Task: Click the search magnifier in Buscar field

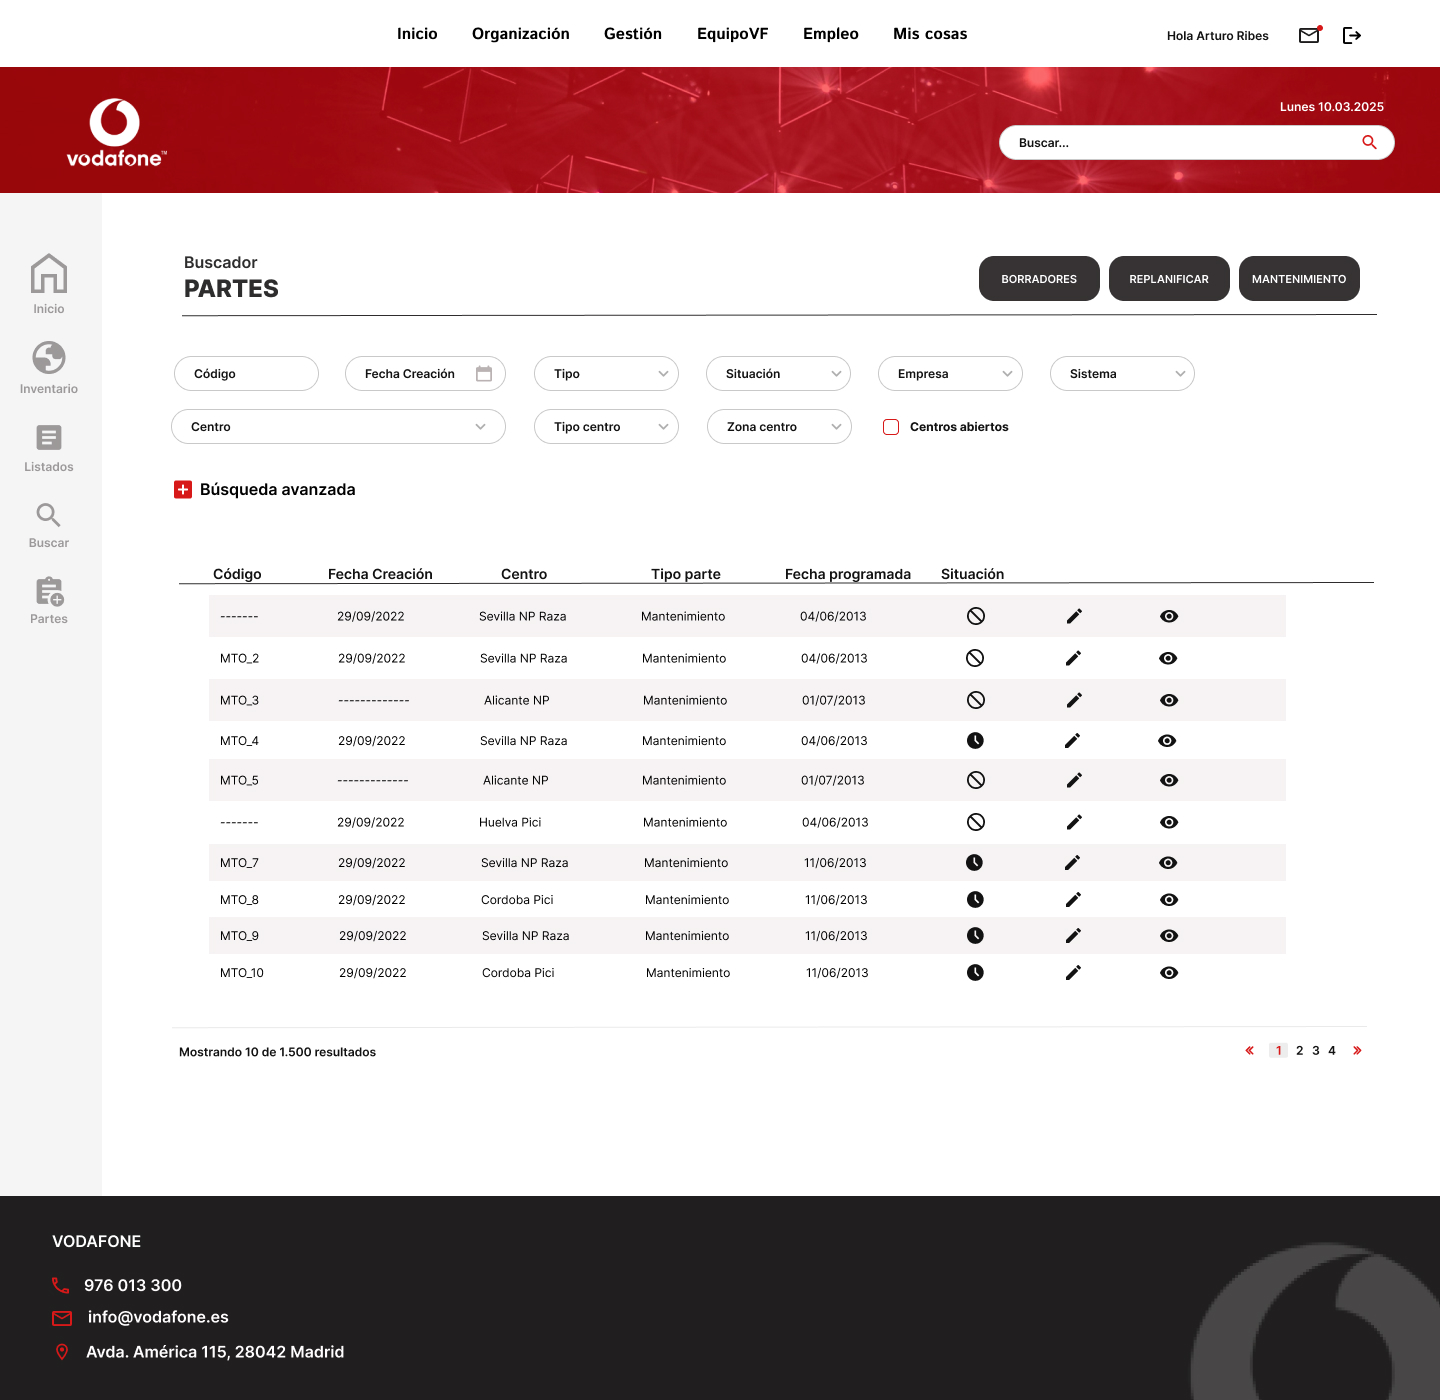Action: (x=1369, y=142)
